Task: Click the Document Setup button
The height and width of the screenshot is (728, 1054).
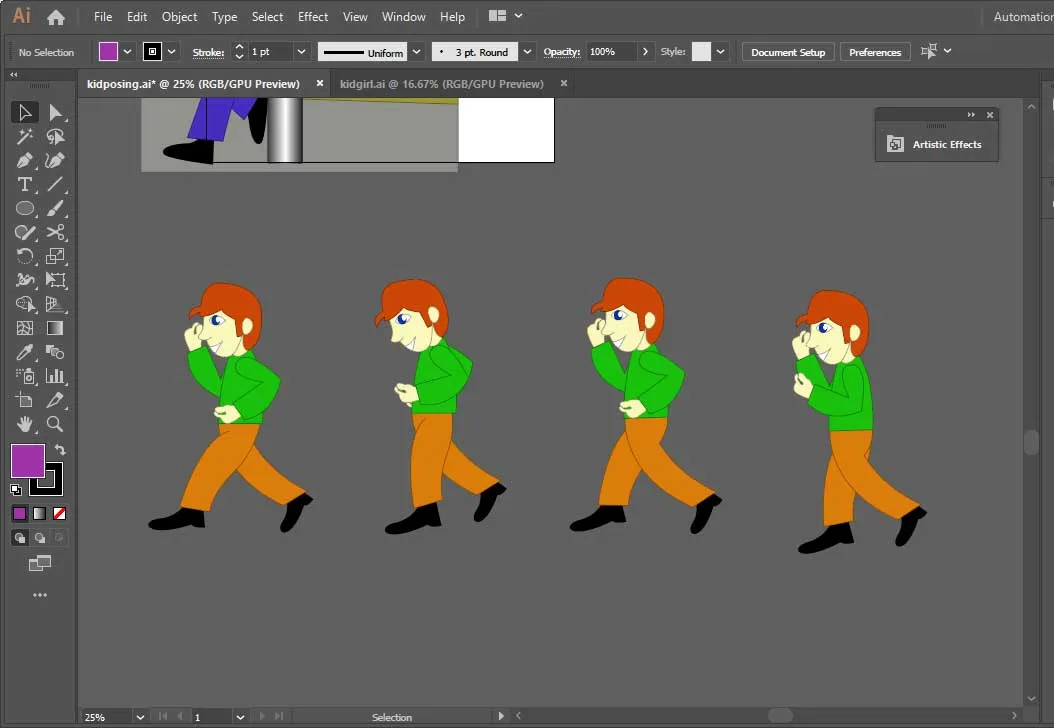Action: tap(788, 52)
